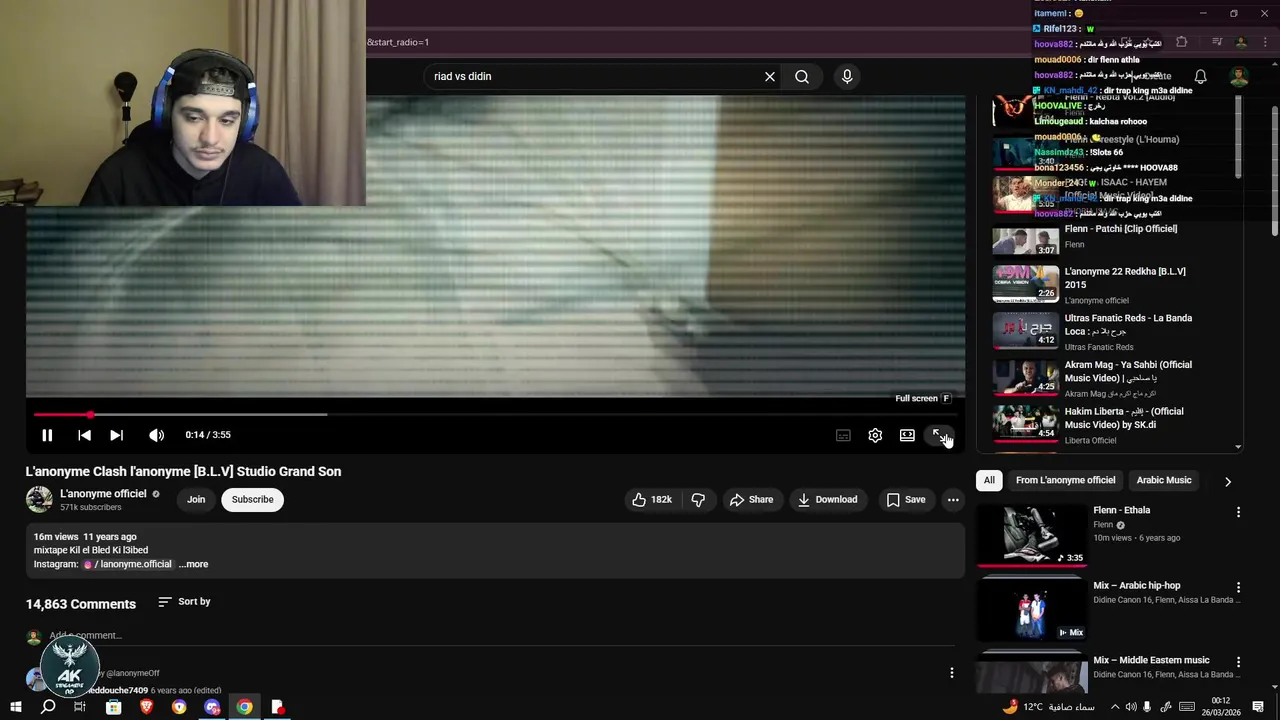Show more filter chips with right arrow
Viewport: 1280px width, 720px height.
pos(1228,481)
